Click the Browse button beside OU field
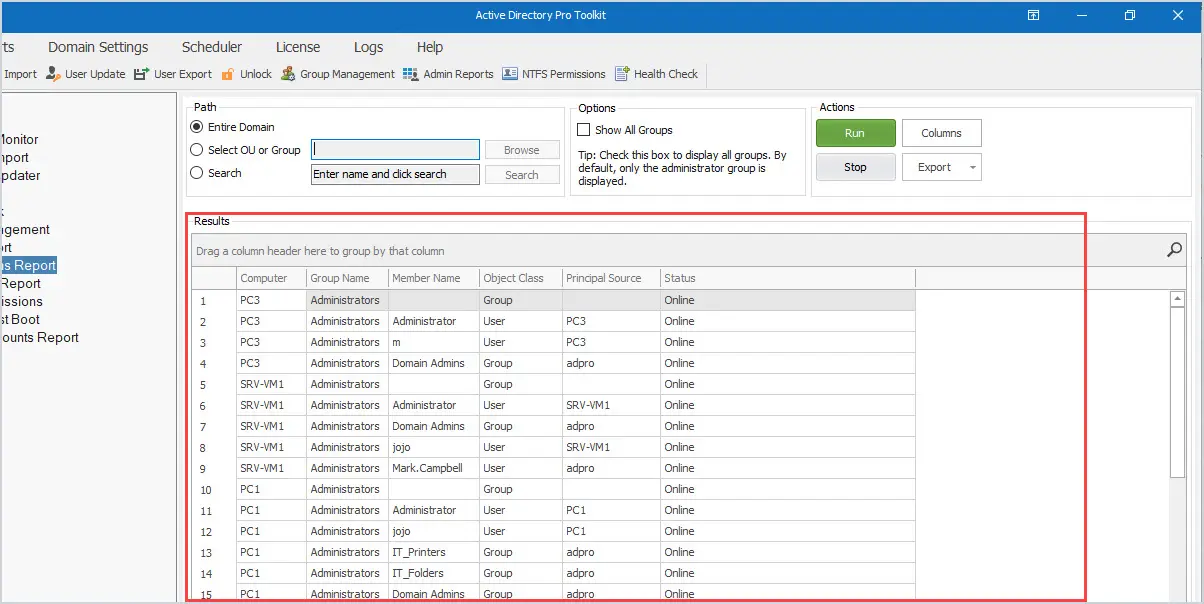Viewport: 1204px width, 604px height. 522,150
